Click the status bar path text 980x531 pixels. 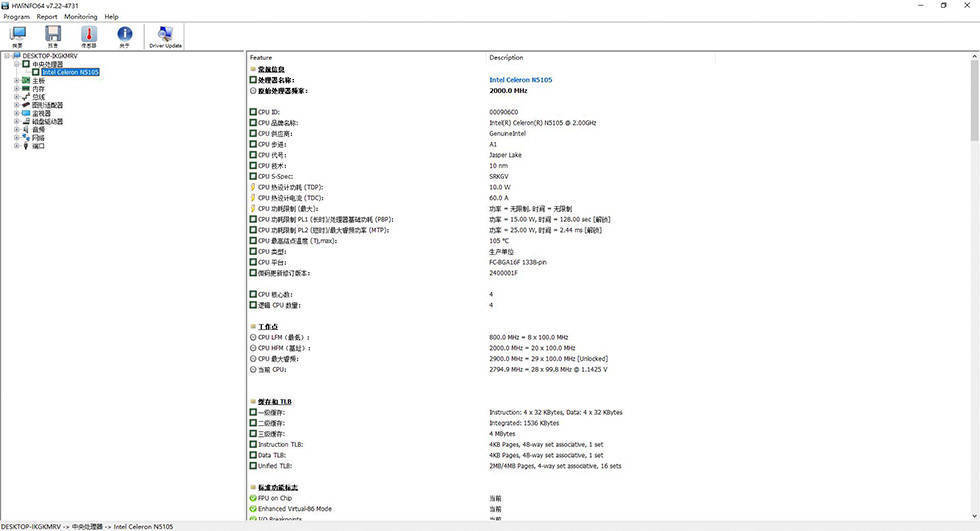[x=88, y=527]
